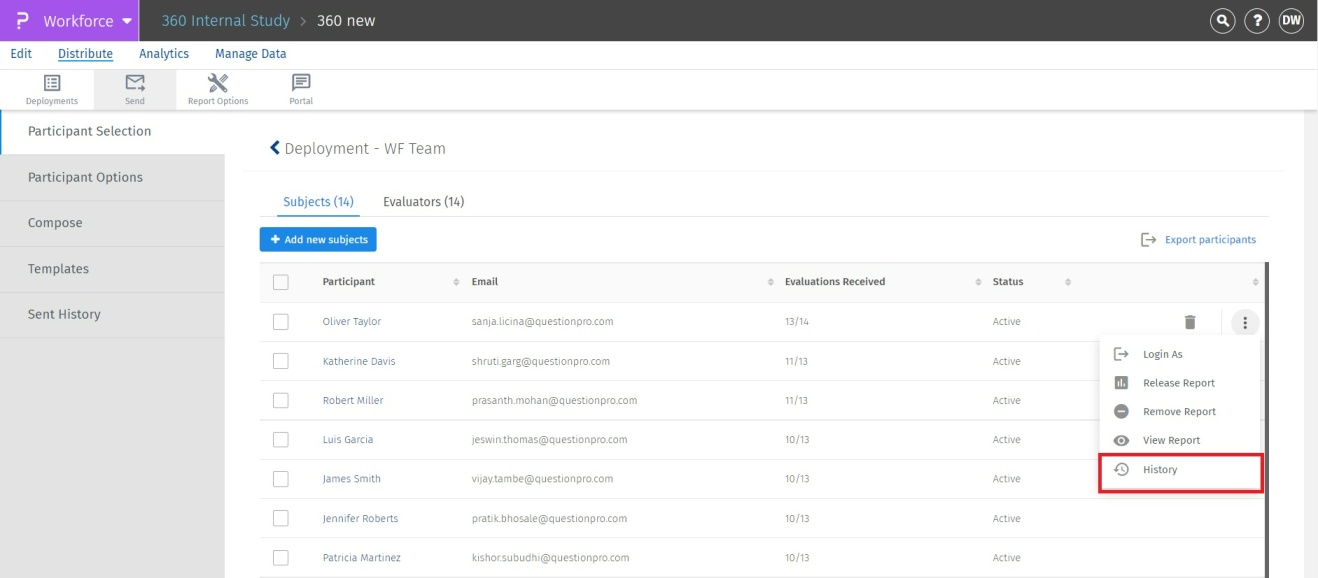Delete Oliver Taylor using trash icon

(1189, 322)
